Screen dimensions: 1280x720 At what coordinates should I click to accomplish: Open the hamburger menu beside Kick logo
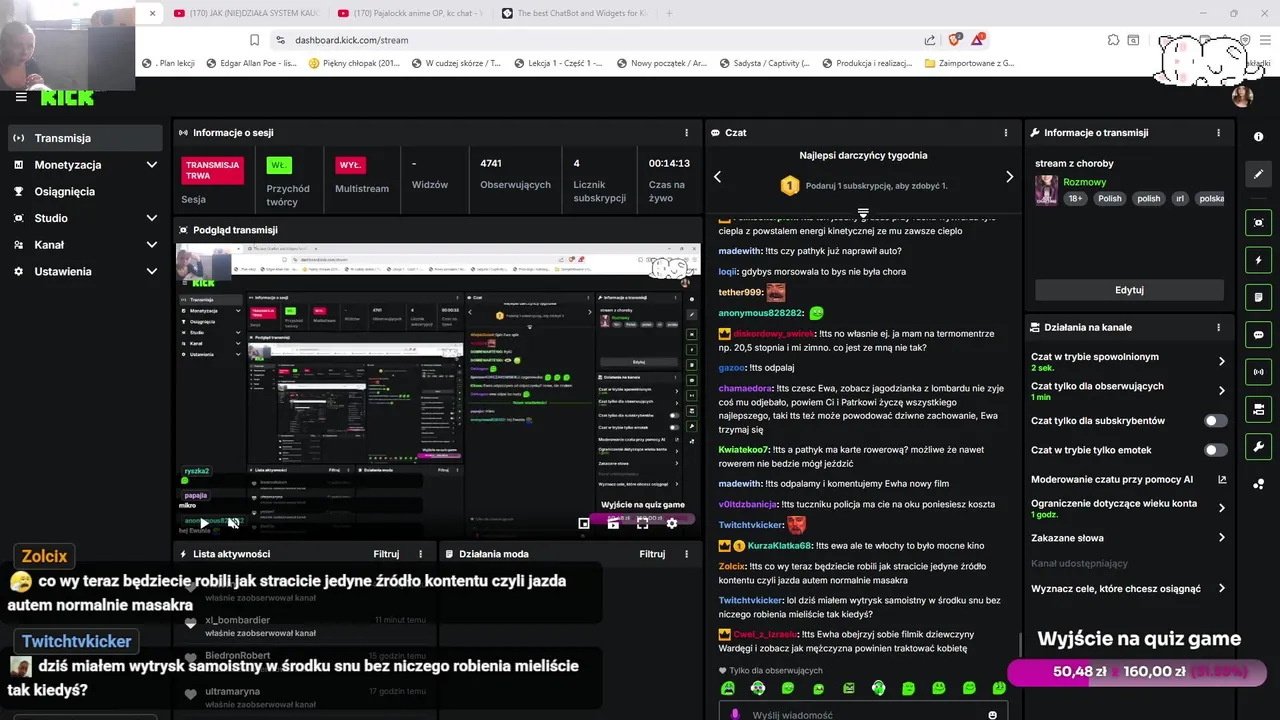tap(21, 97)
